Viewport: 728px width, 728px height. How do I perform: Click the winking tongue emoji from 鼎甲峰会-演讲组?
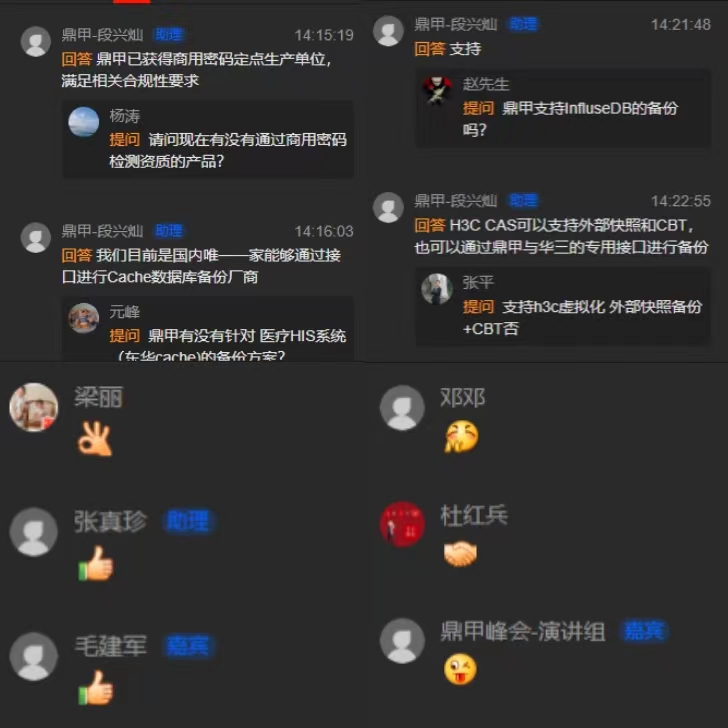(460, 669)
